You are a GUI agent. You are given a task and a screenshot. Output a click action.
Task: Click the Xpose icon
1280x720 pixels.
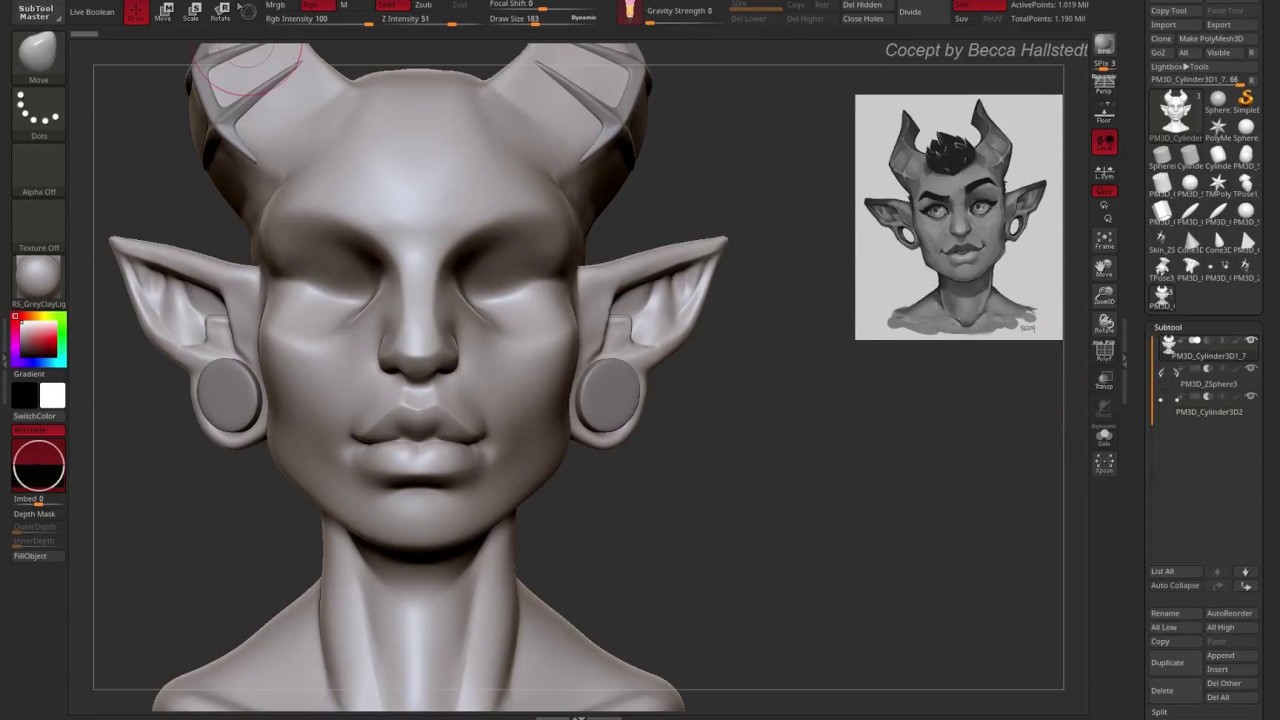(x=1104, y=463)
